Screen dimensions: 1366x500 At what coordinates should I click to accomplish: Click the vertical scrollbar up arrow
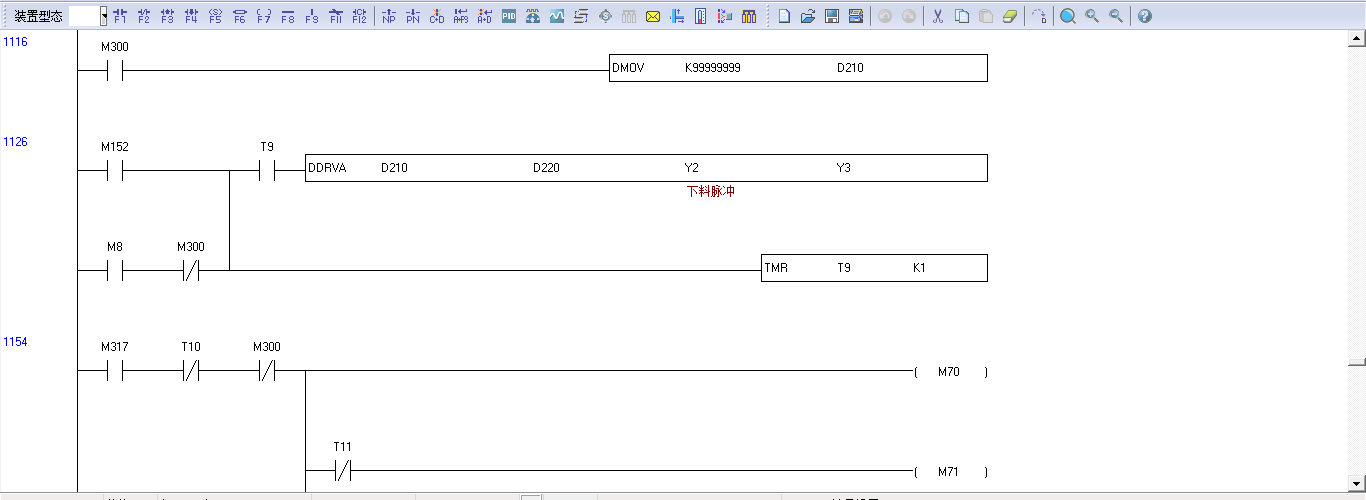pyautogui.click(x=1357, y=39)
